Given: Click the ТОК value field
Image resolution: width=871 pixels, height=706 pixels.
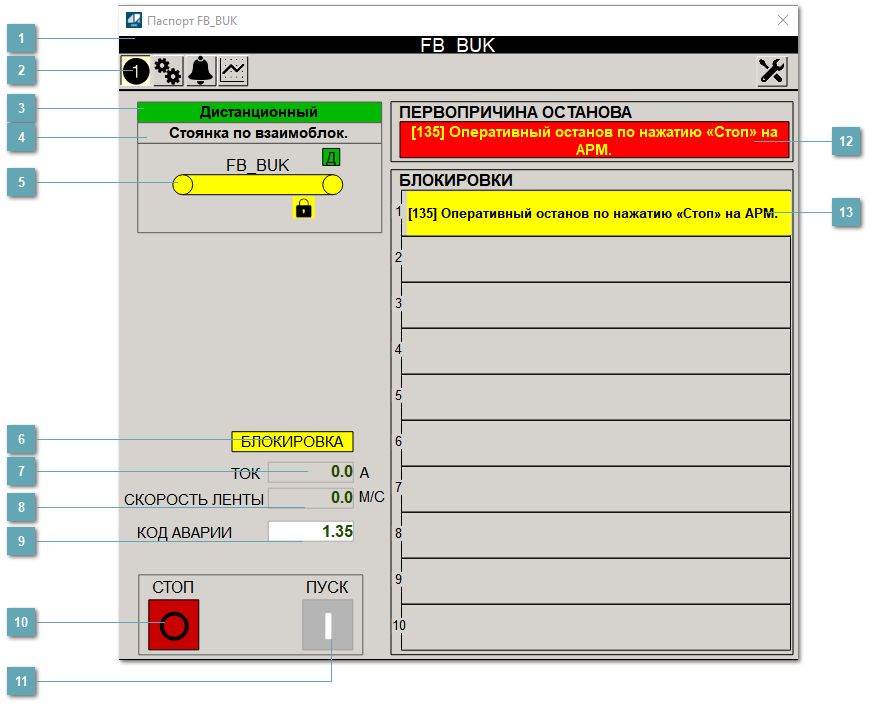Looking at the screenshot, I should pyautogui.click(x=311, y=472).
